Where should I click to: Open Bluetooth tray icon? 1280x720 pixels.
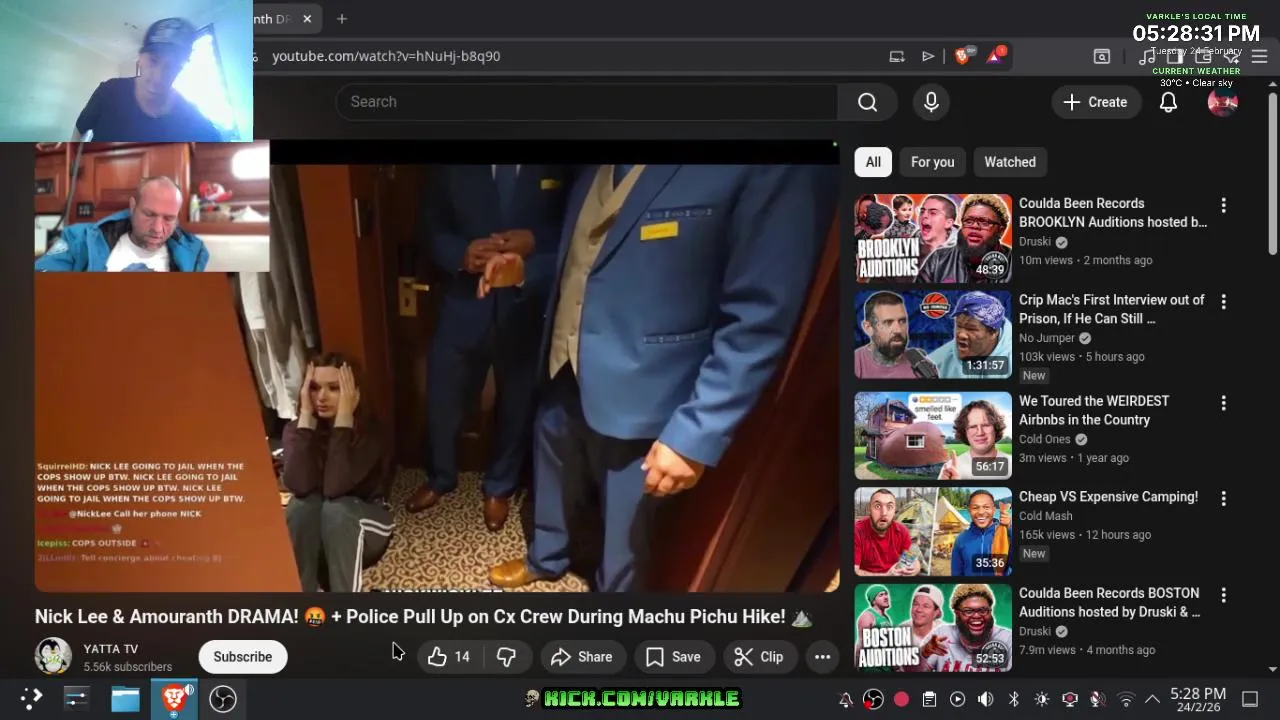coord(1013,699)
